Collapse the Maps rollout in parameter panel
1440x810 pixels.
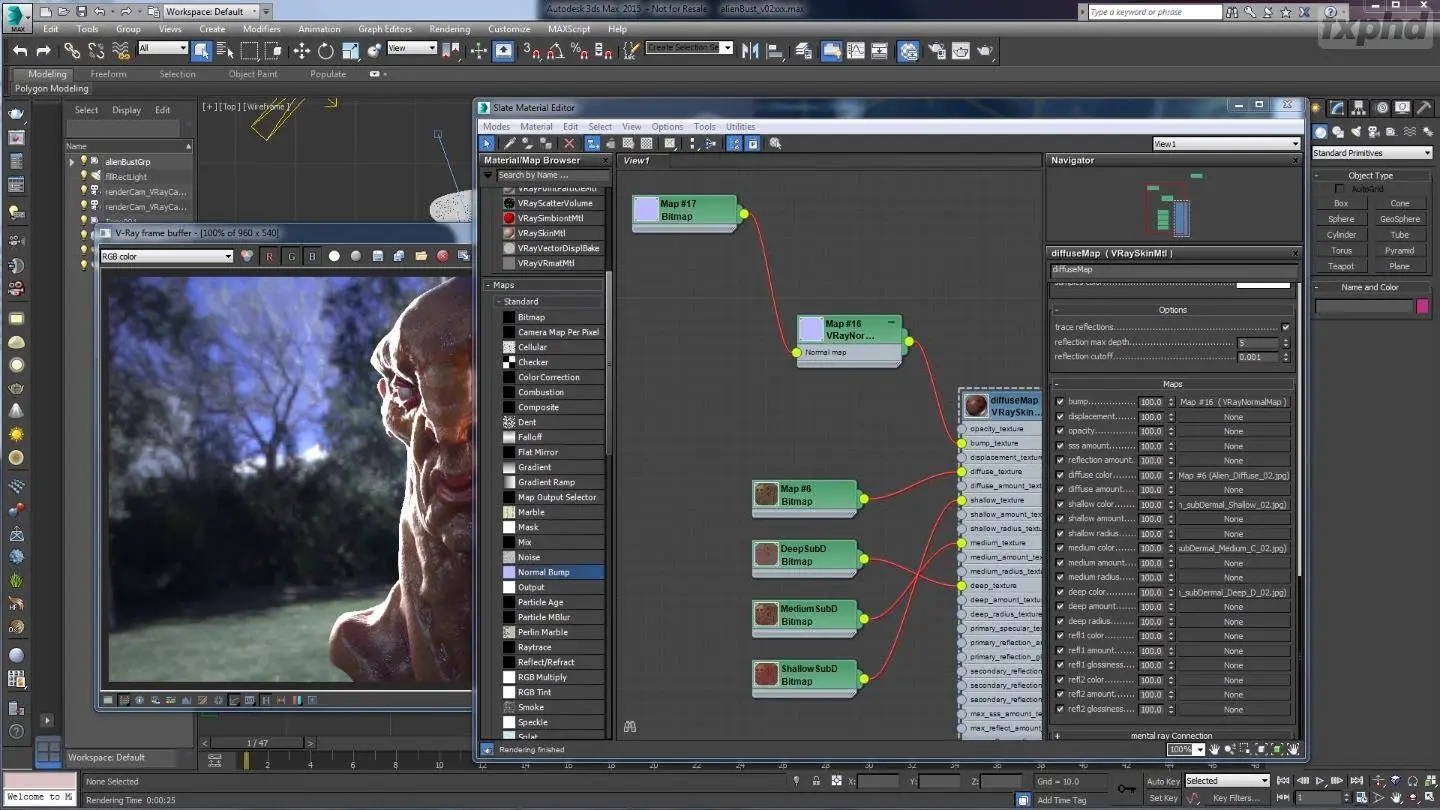click(x=1172, y=384)
